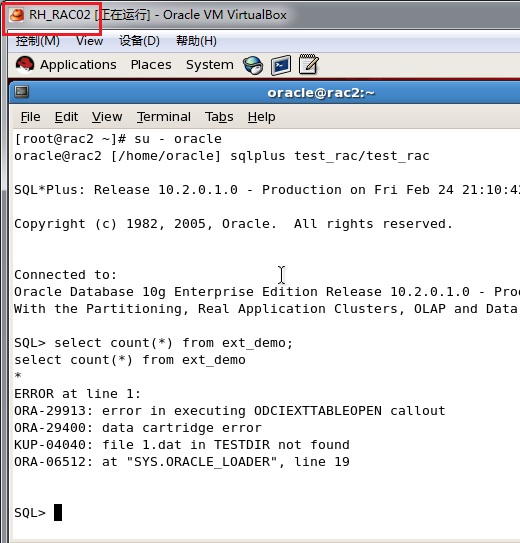
Task: Open the GNOME Applications menu
Action: (x=78, y=65)
